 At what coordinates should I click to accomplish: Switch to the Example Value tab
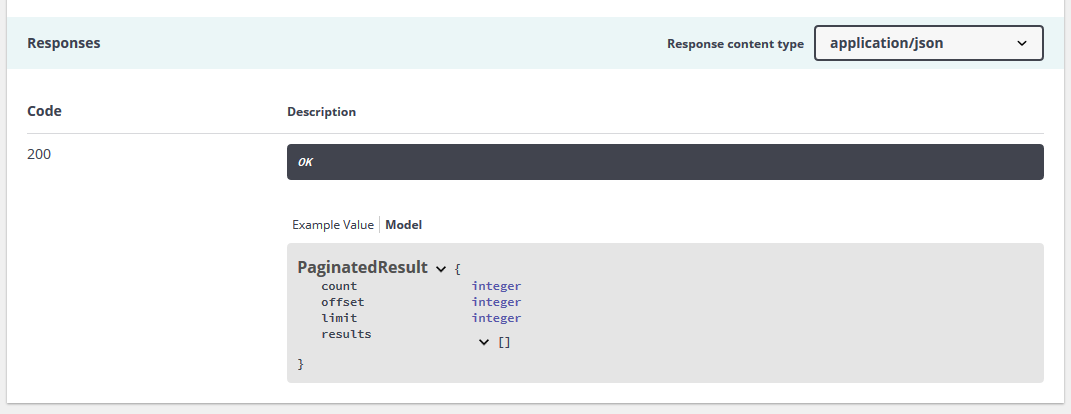(x=333, y=225)
